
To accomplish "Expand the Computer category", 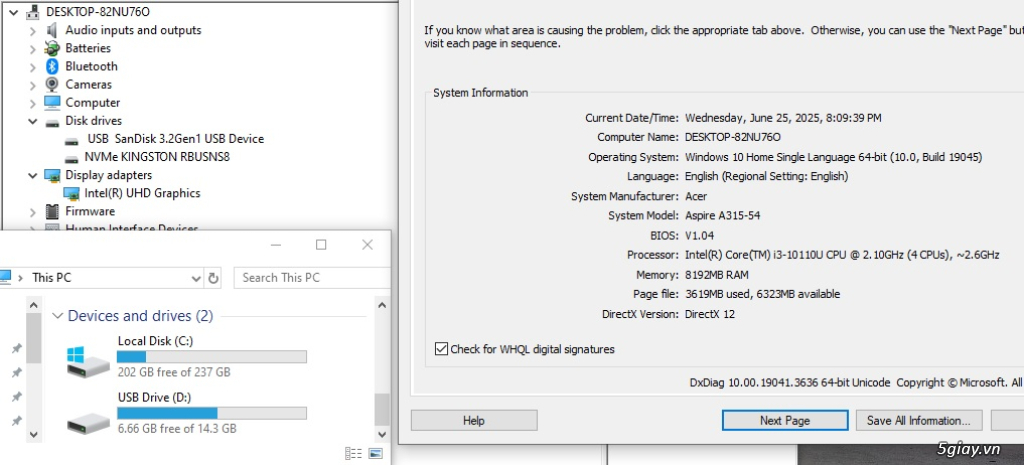I will [x=33, y=103].
